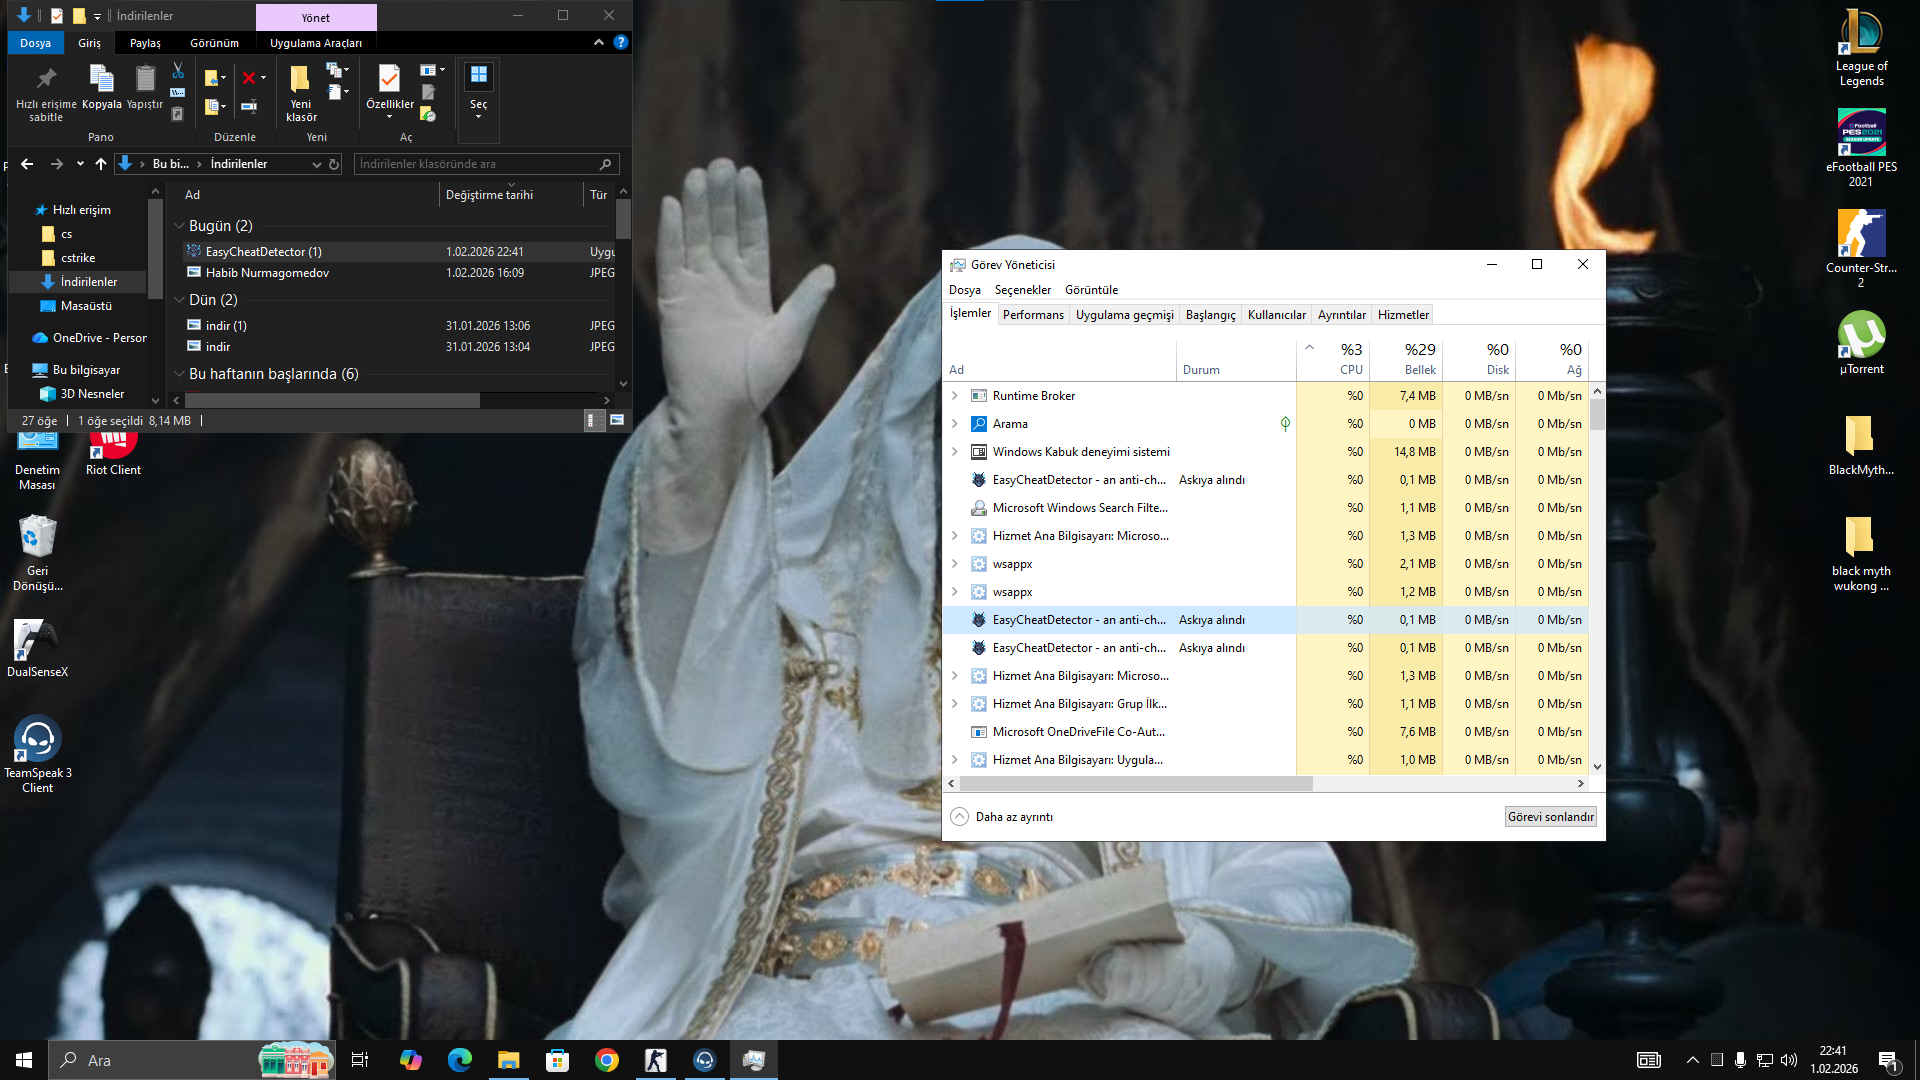Switch to Performans tab in Görev Yöneticisi
1920x1080 pixels.
[x=1033, y=315]
